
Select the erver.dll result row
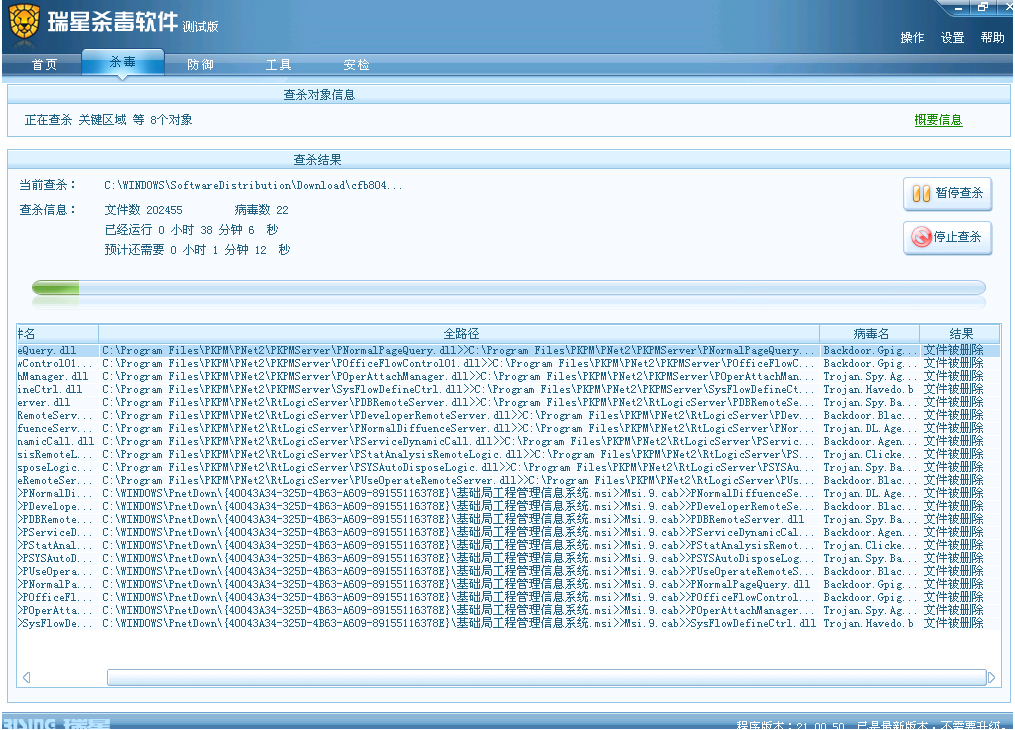click(x=509, y=403)
